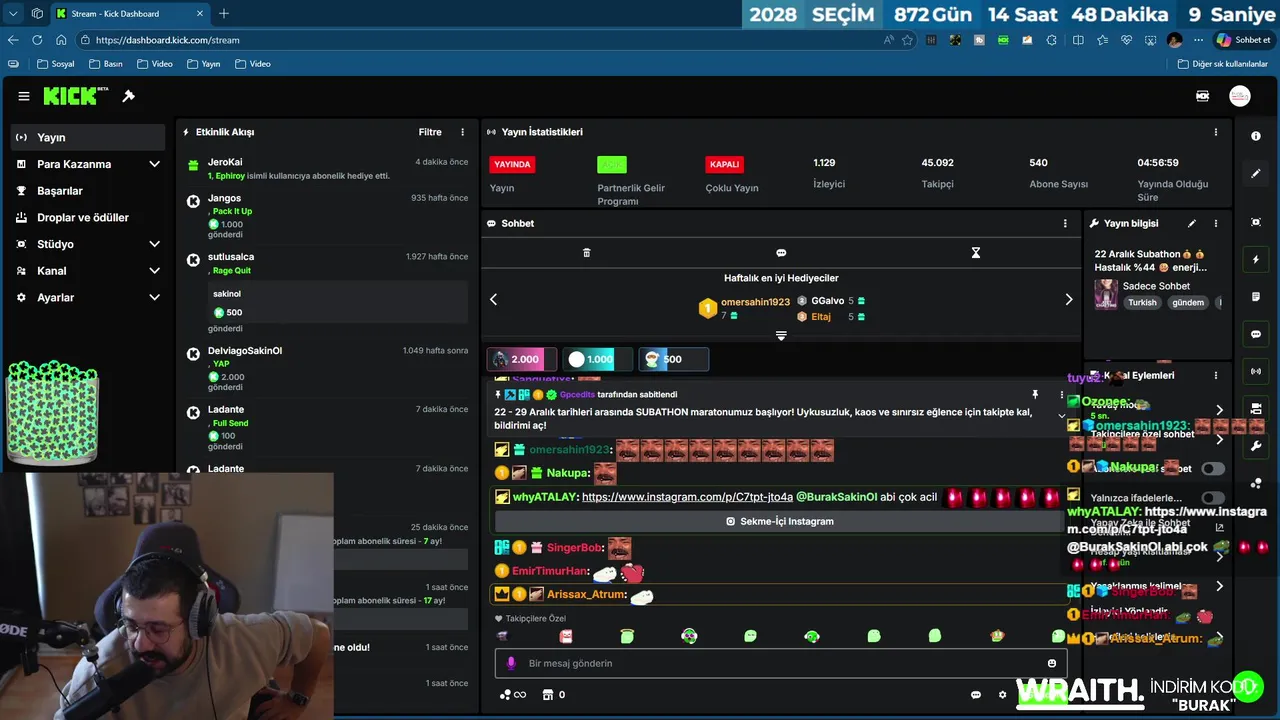This screenshot has height=720, width=1280.
Task: Click the Filtre button in activity feed
Action: click(x=430, y=132)
